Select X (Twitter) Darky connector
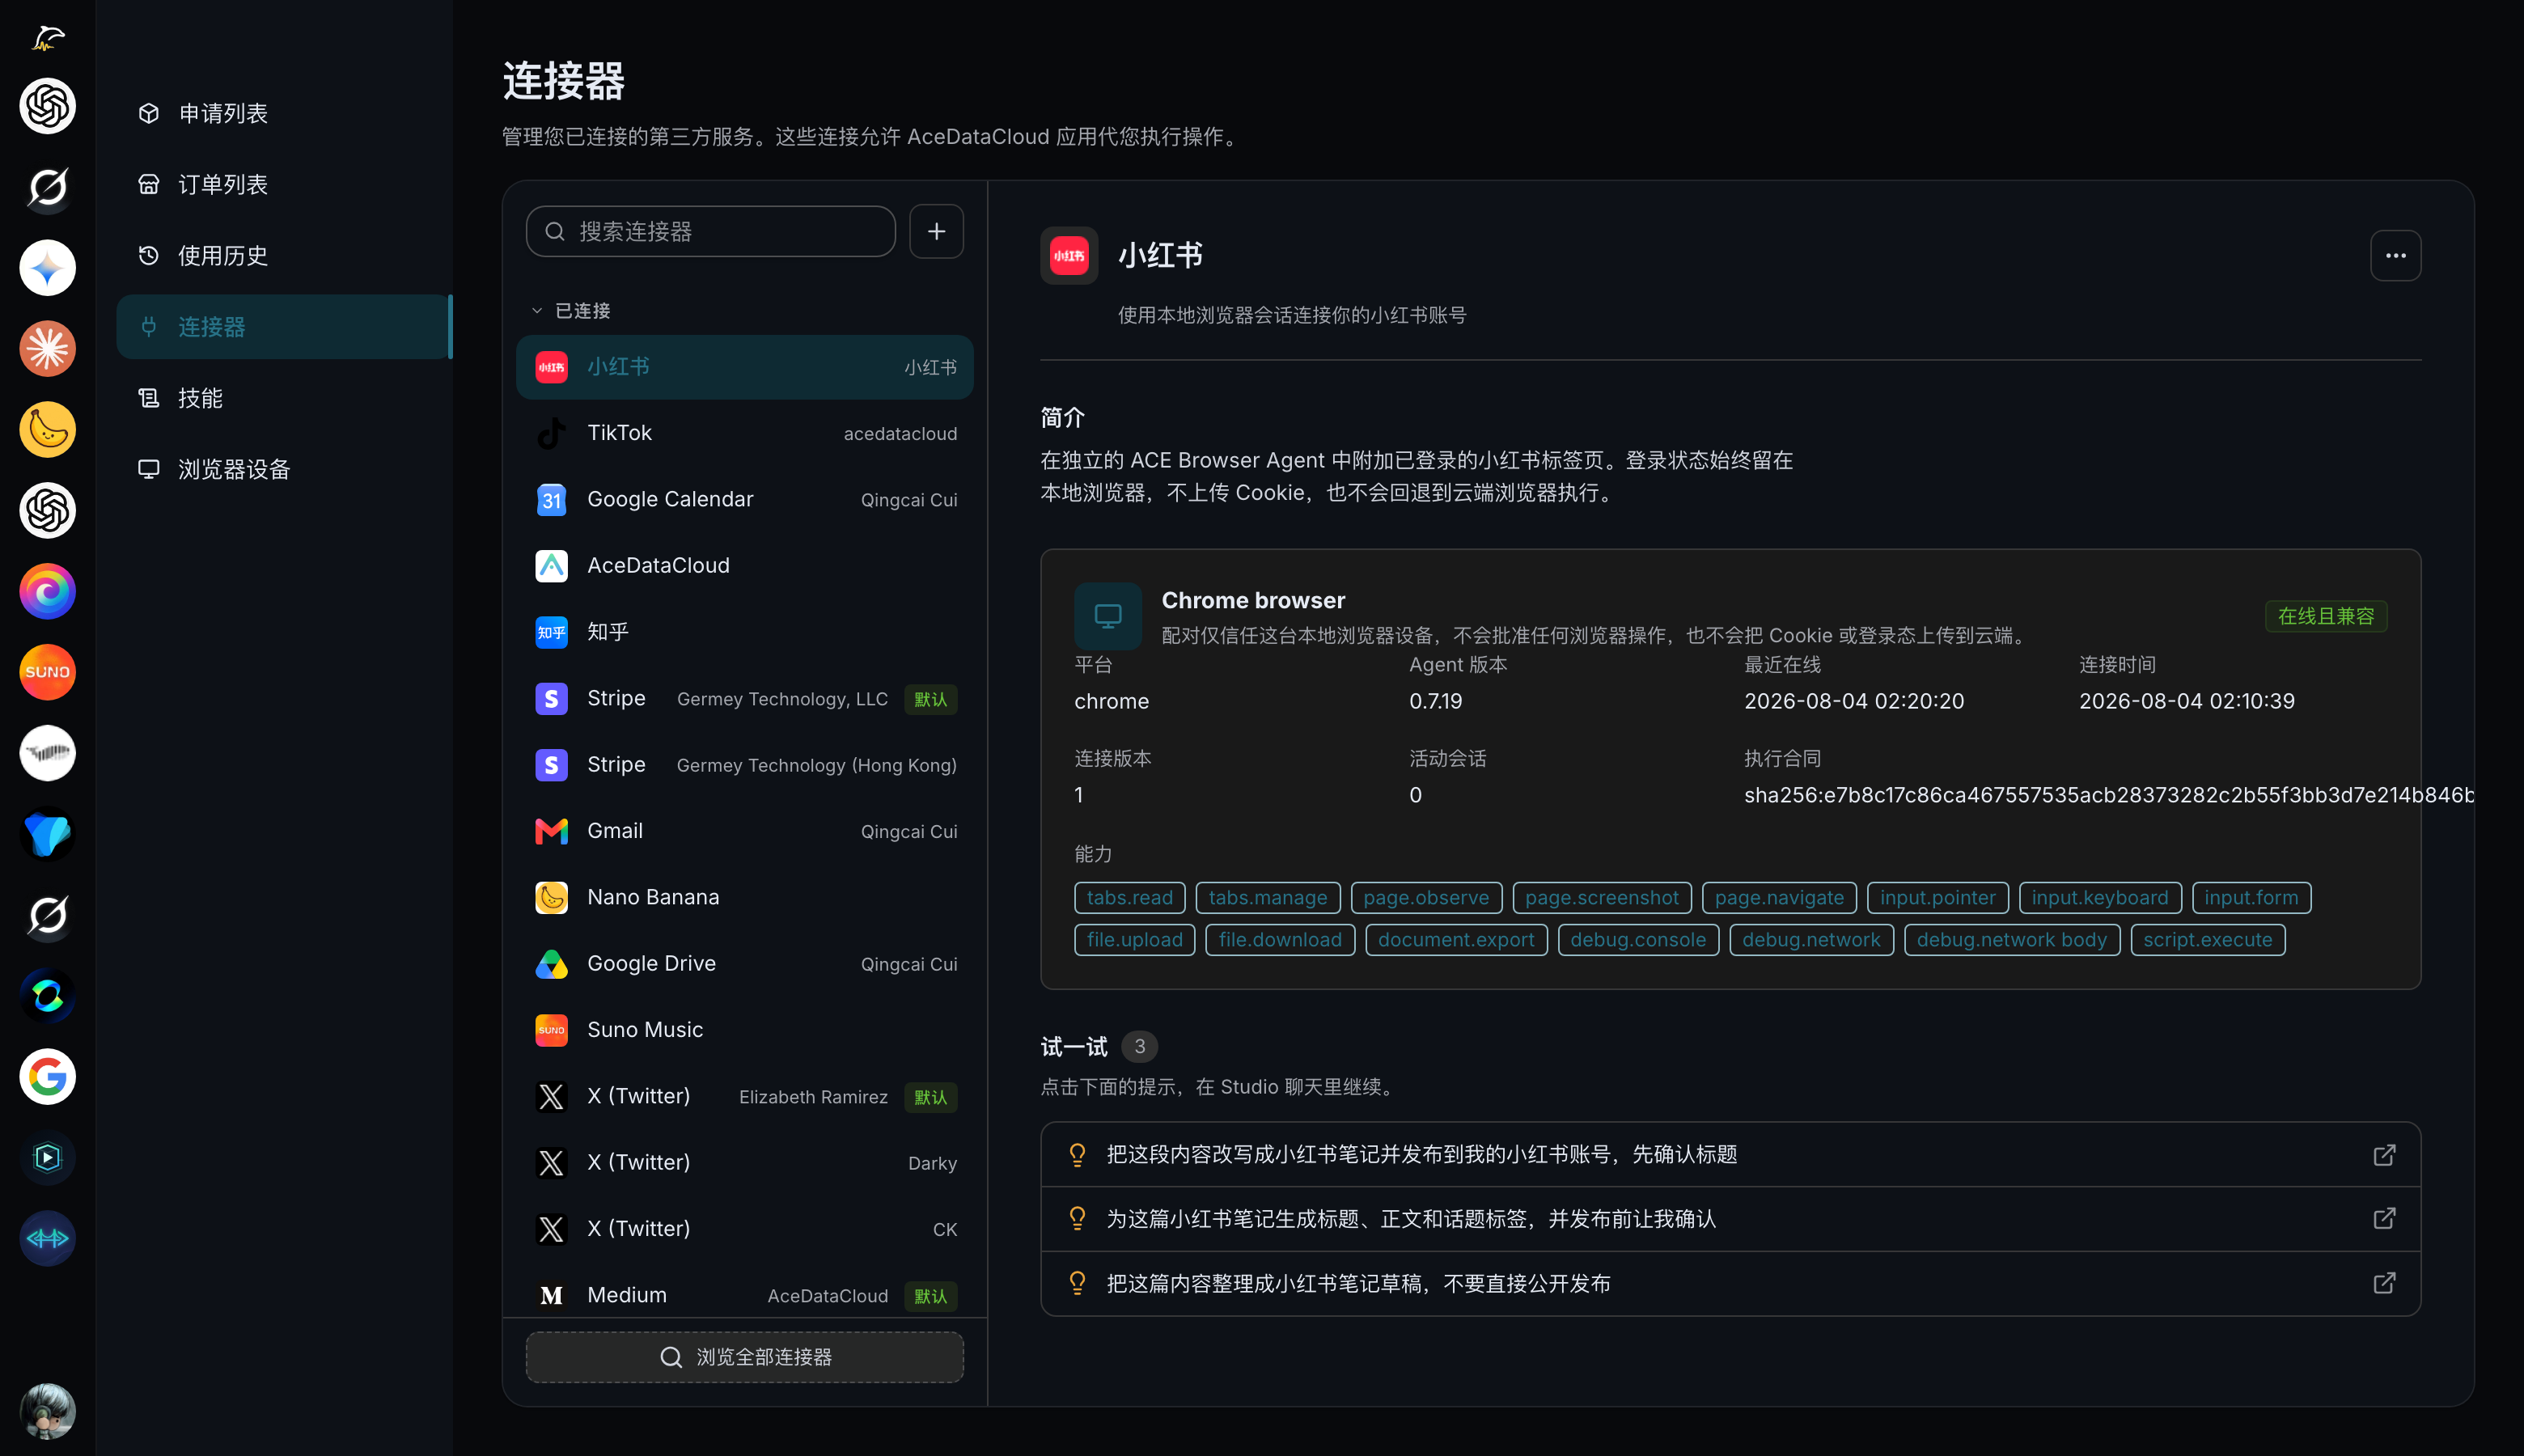This screenshot has height=1456, width=2524. [x=745, y=1163]
